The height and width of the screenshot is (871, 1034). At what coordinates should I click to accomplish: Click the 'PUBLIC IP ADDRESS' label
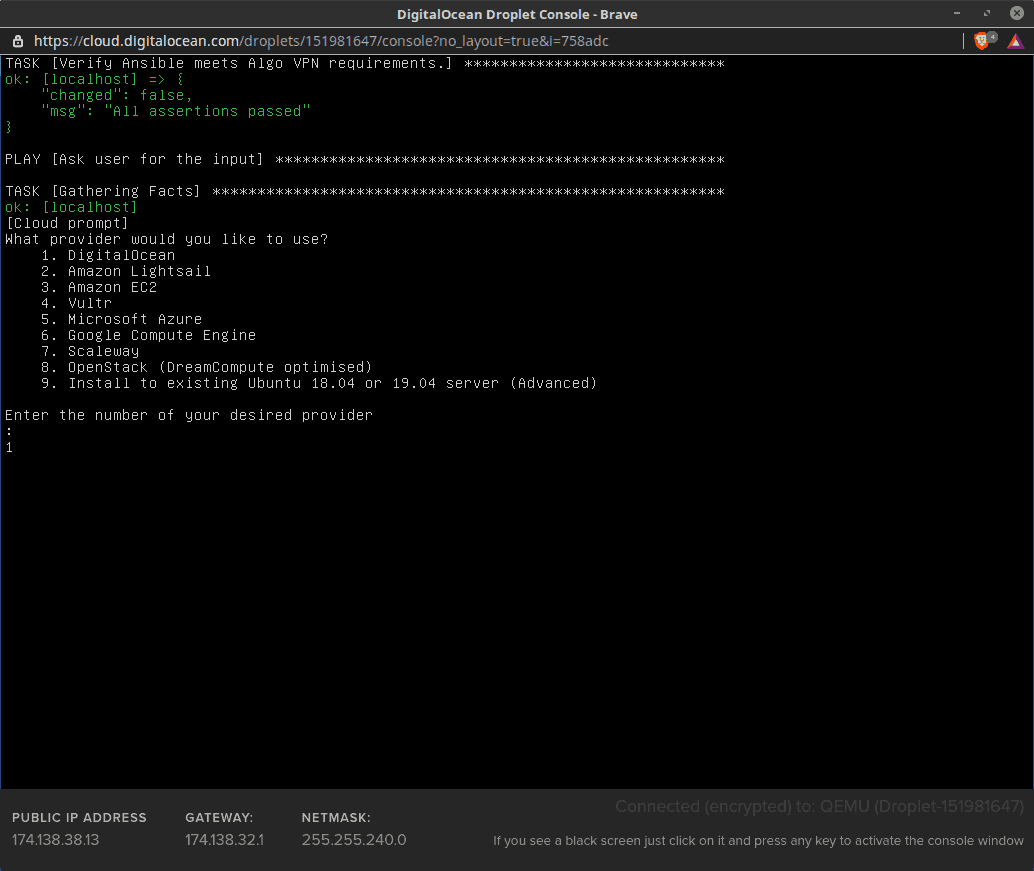click(79, 818)
